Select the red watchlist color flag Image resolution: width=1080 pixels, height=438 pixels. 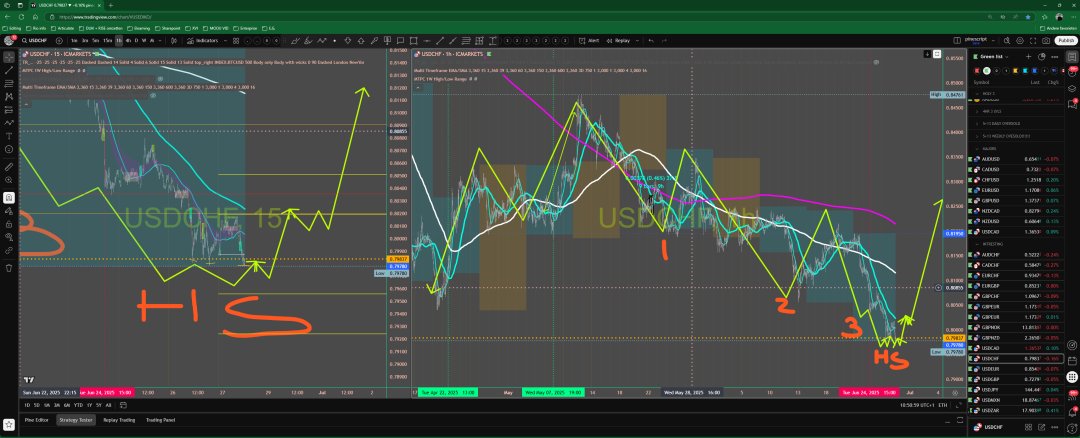coord(977,70)
